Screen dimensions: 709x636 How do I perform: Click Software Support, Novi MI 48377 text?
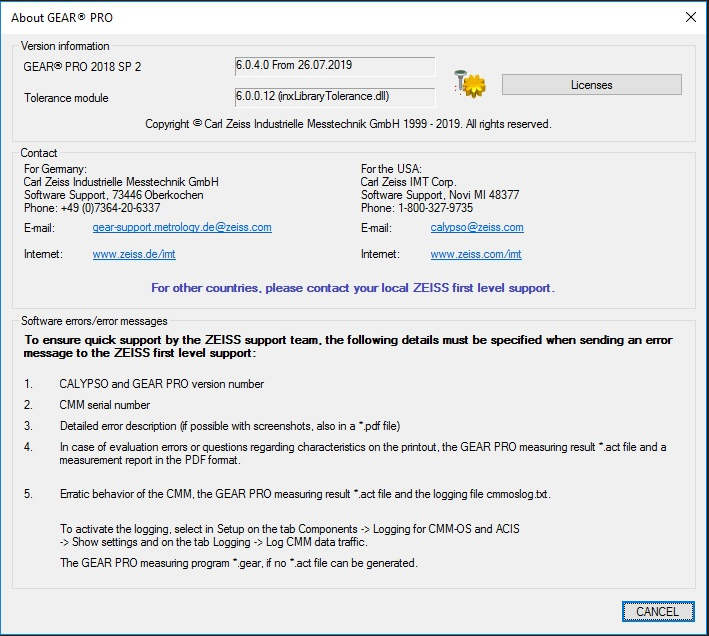(440, 195)
